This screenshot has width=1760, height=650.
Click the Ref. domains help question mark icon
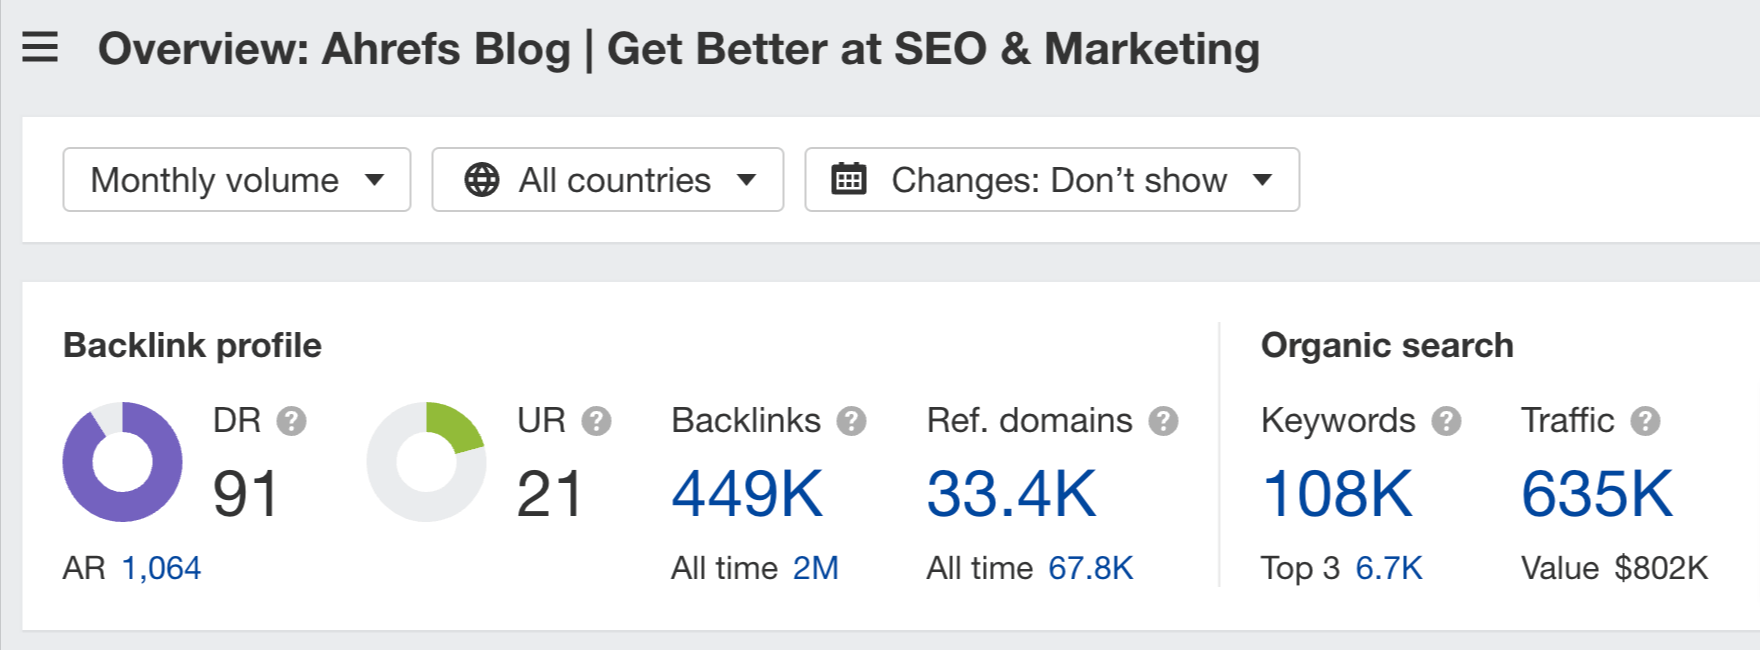point(1163,421)
